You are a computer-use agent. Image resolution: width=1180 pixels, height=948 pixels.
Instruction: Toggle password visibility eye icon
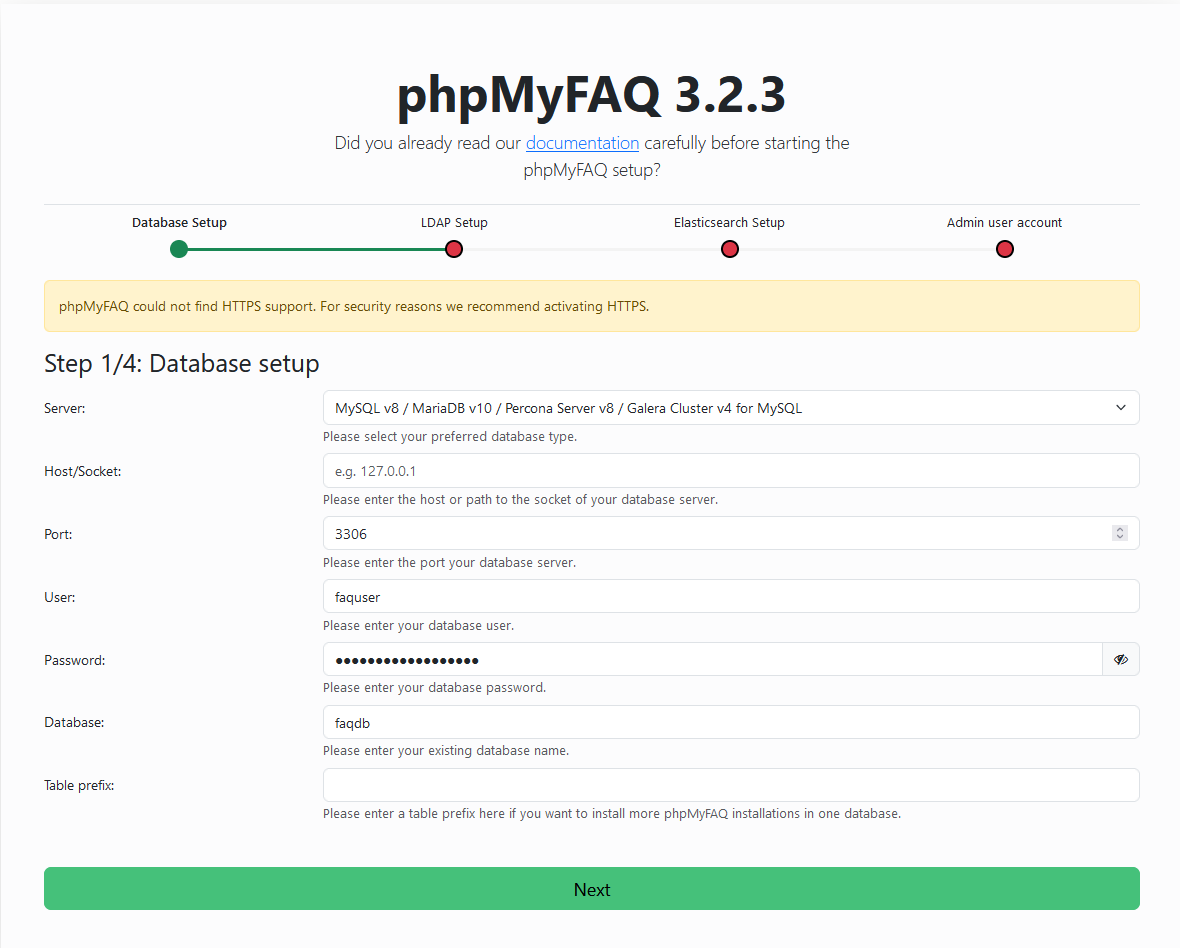click(x=1121, y=660)
